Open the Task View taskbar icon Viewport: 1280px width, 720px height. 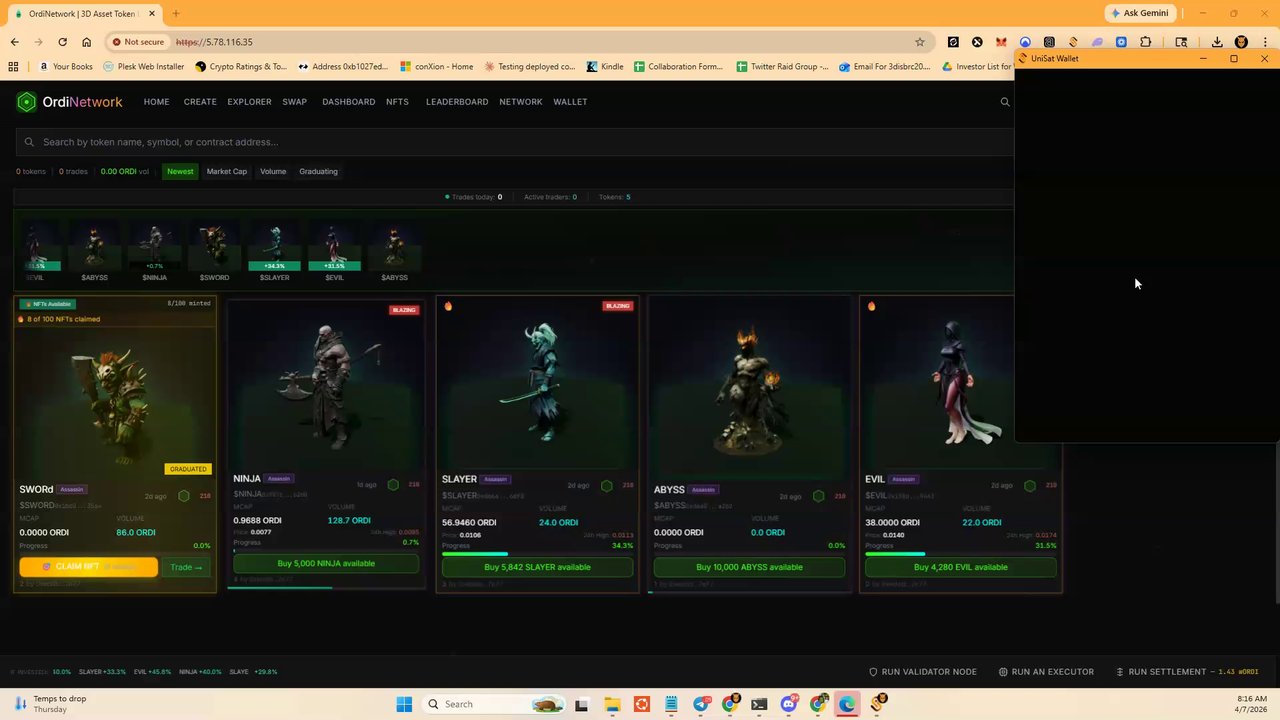click(x=582, y=704)
